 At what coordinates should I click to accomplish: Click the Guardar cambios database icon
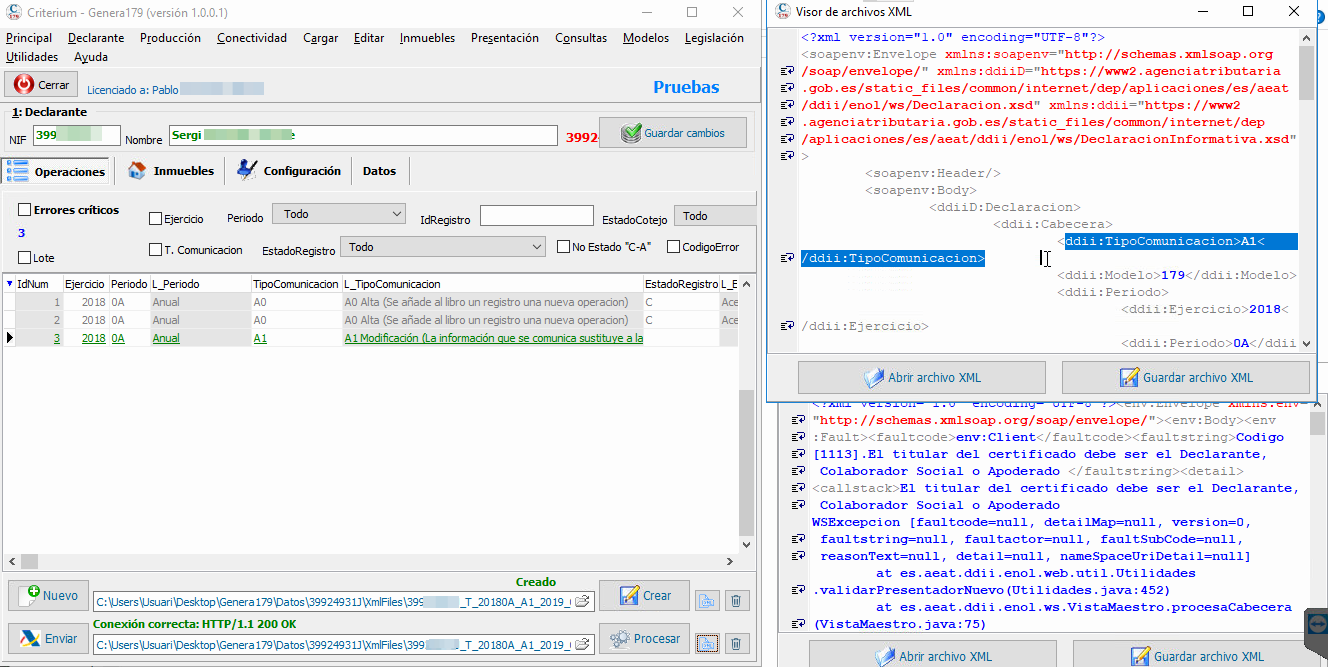(x=630, y=133)
